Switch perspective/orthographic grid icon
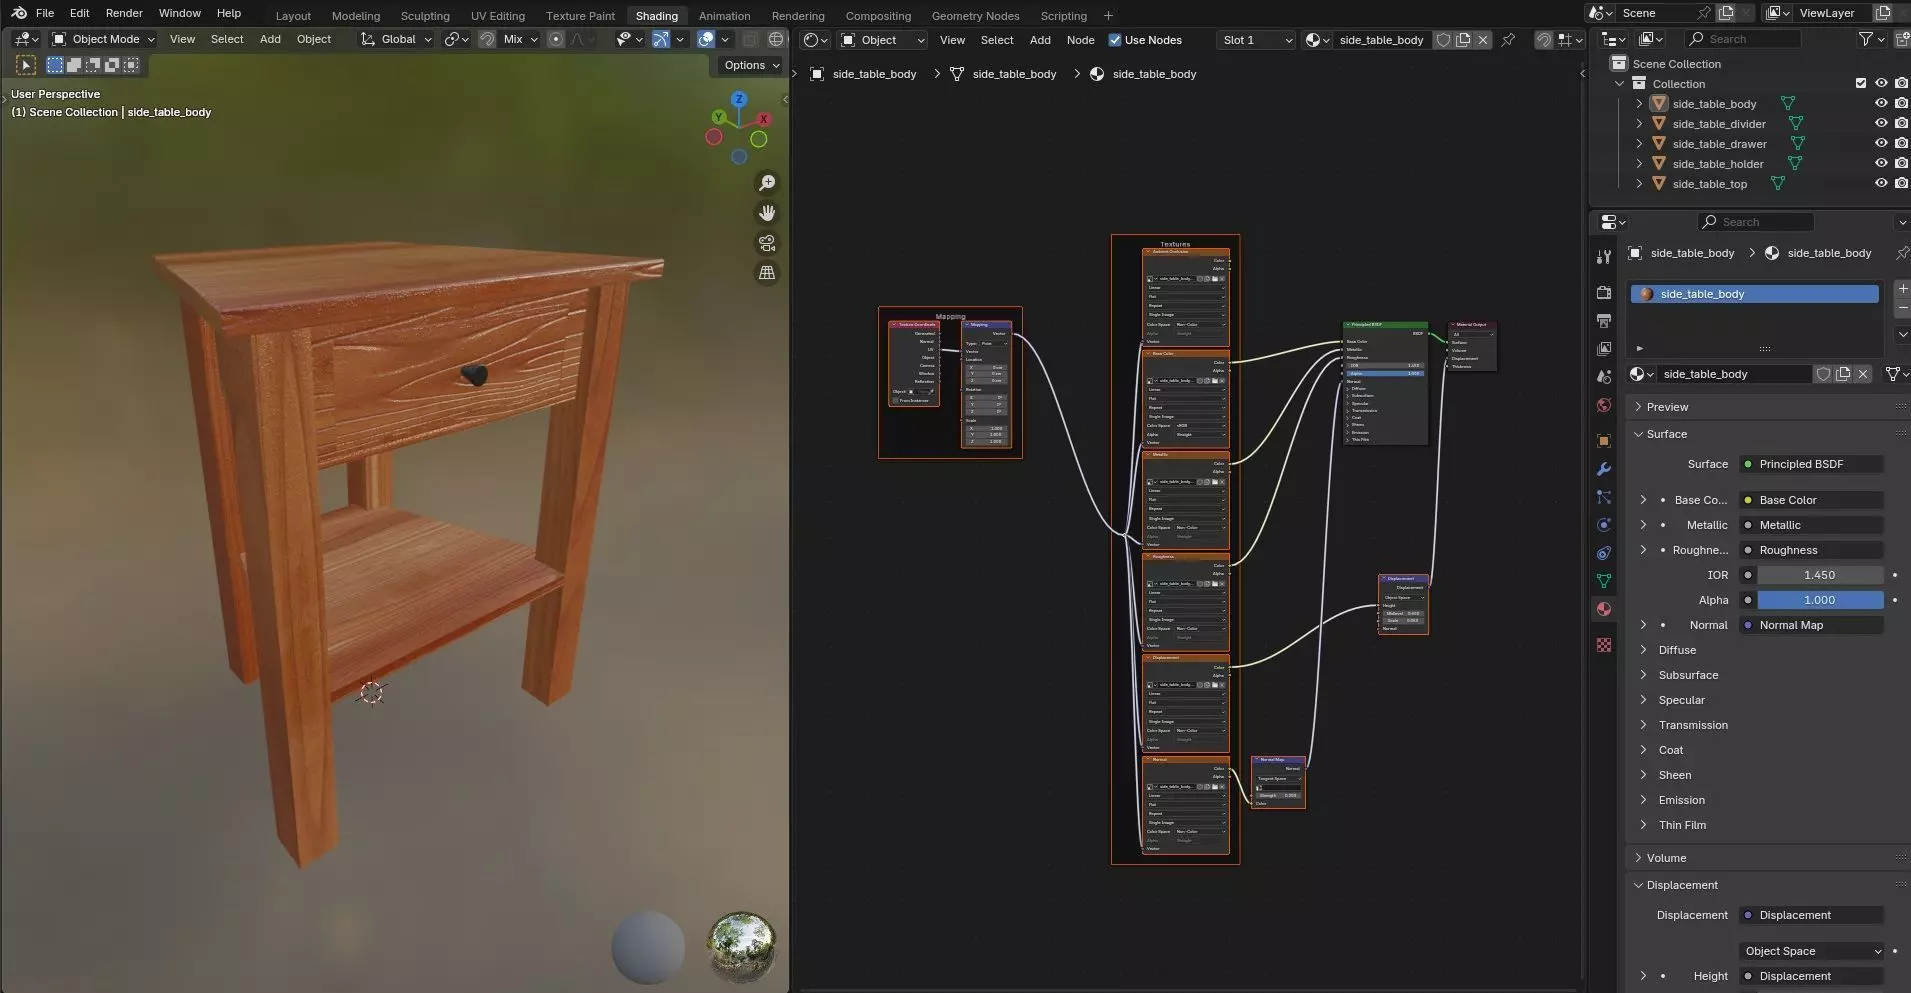Viewport: 1911px width, 993px height. 767,273
